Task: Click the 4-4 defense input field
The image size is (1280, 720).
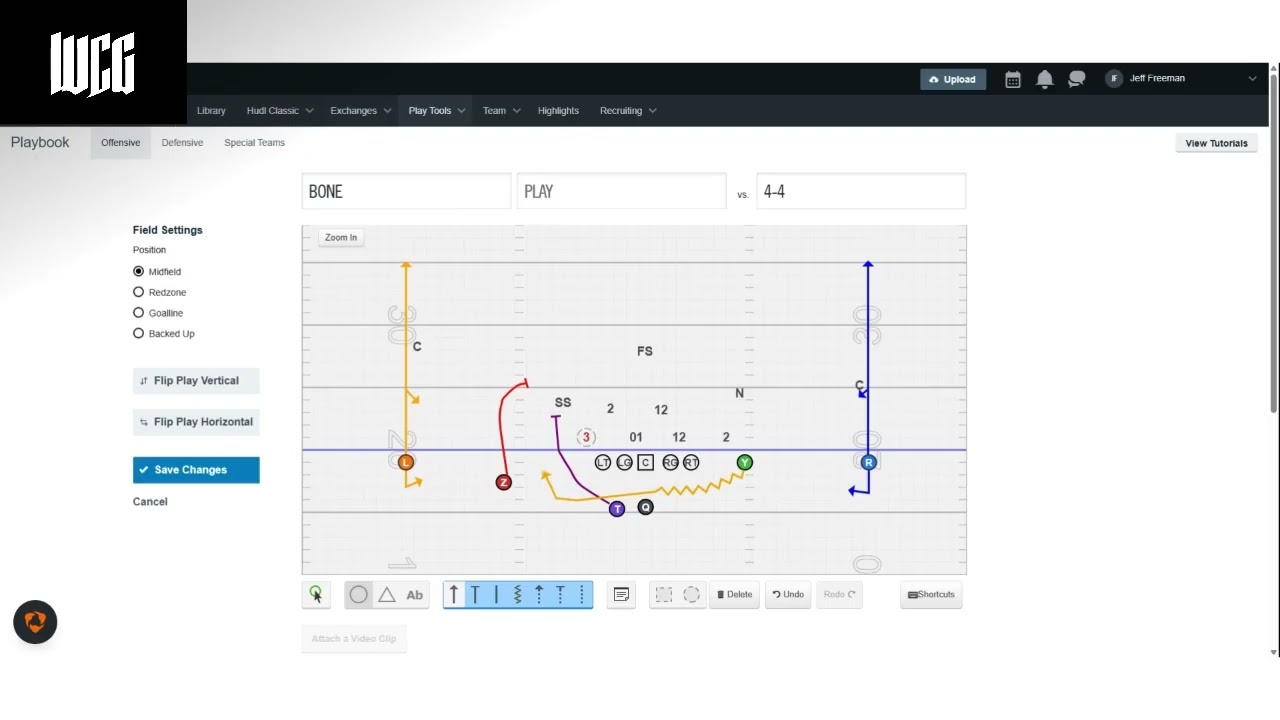Action: (861, 191)
